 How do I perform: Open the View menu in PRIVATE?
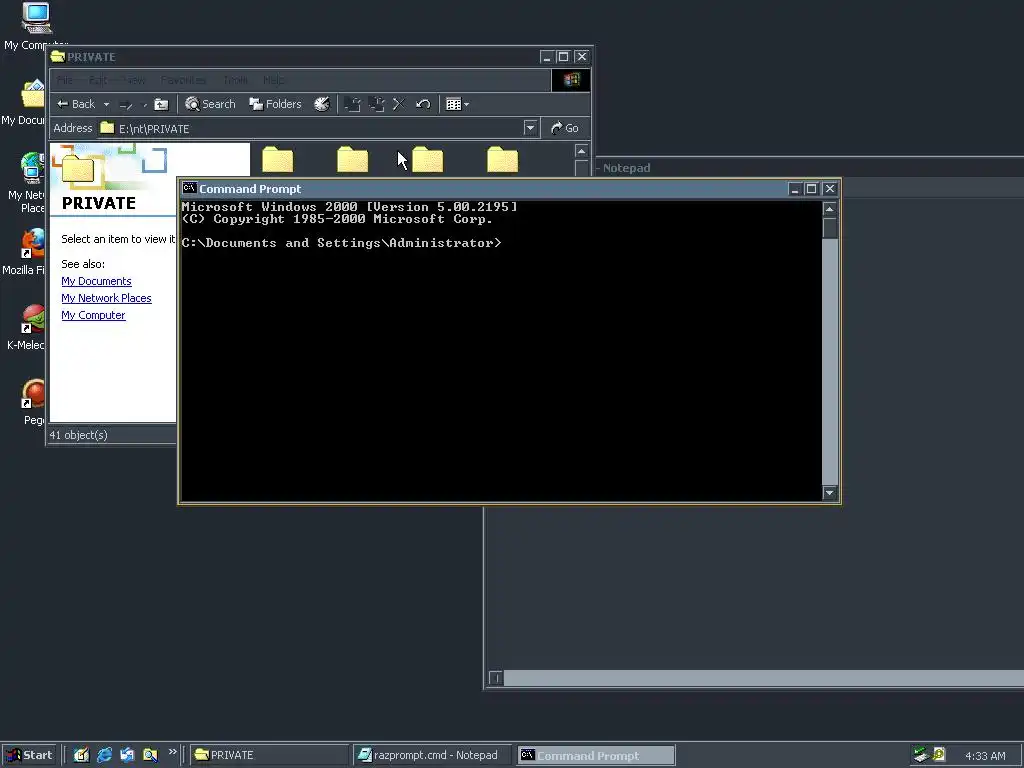pyautogui.click(x=135, y=80)
